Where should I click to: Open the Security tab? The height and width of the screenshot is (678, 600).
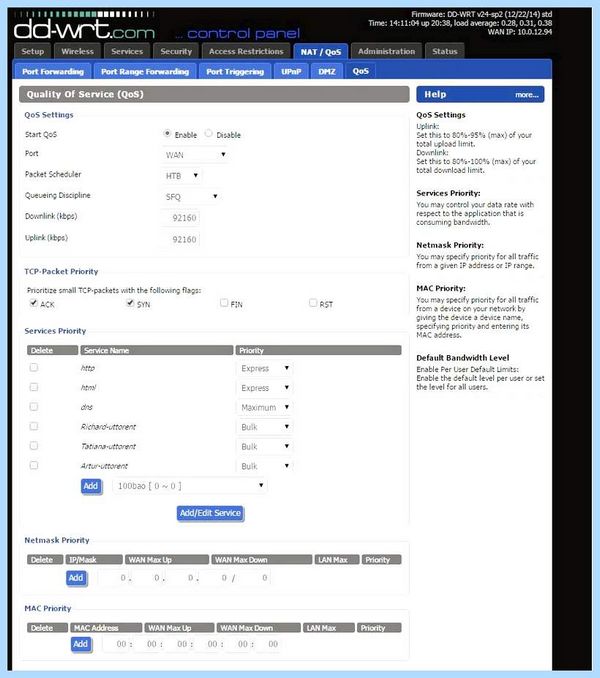click(176, 51)
